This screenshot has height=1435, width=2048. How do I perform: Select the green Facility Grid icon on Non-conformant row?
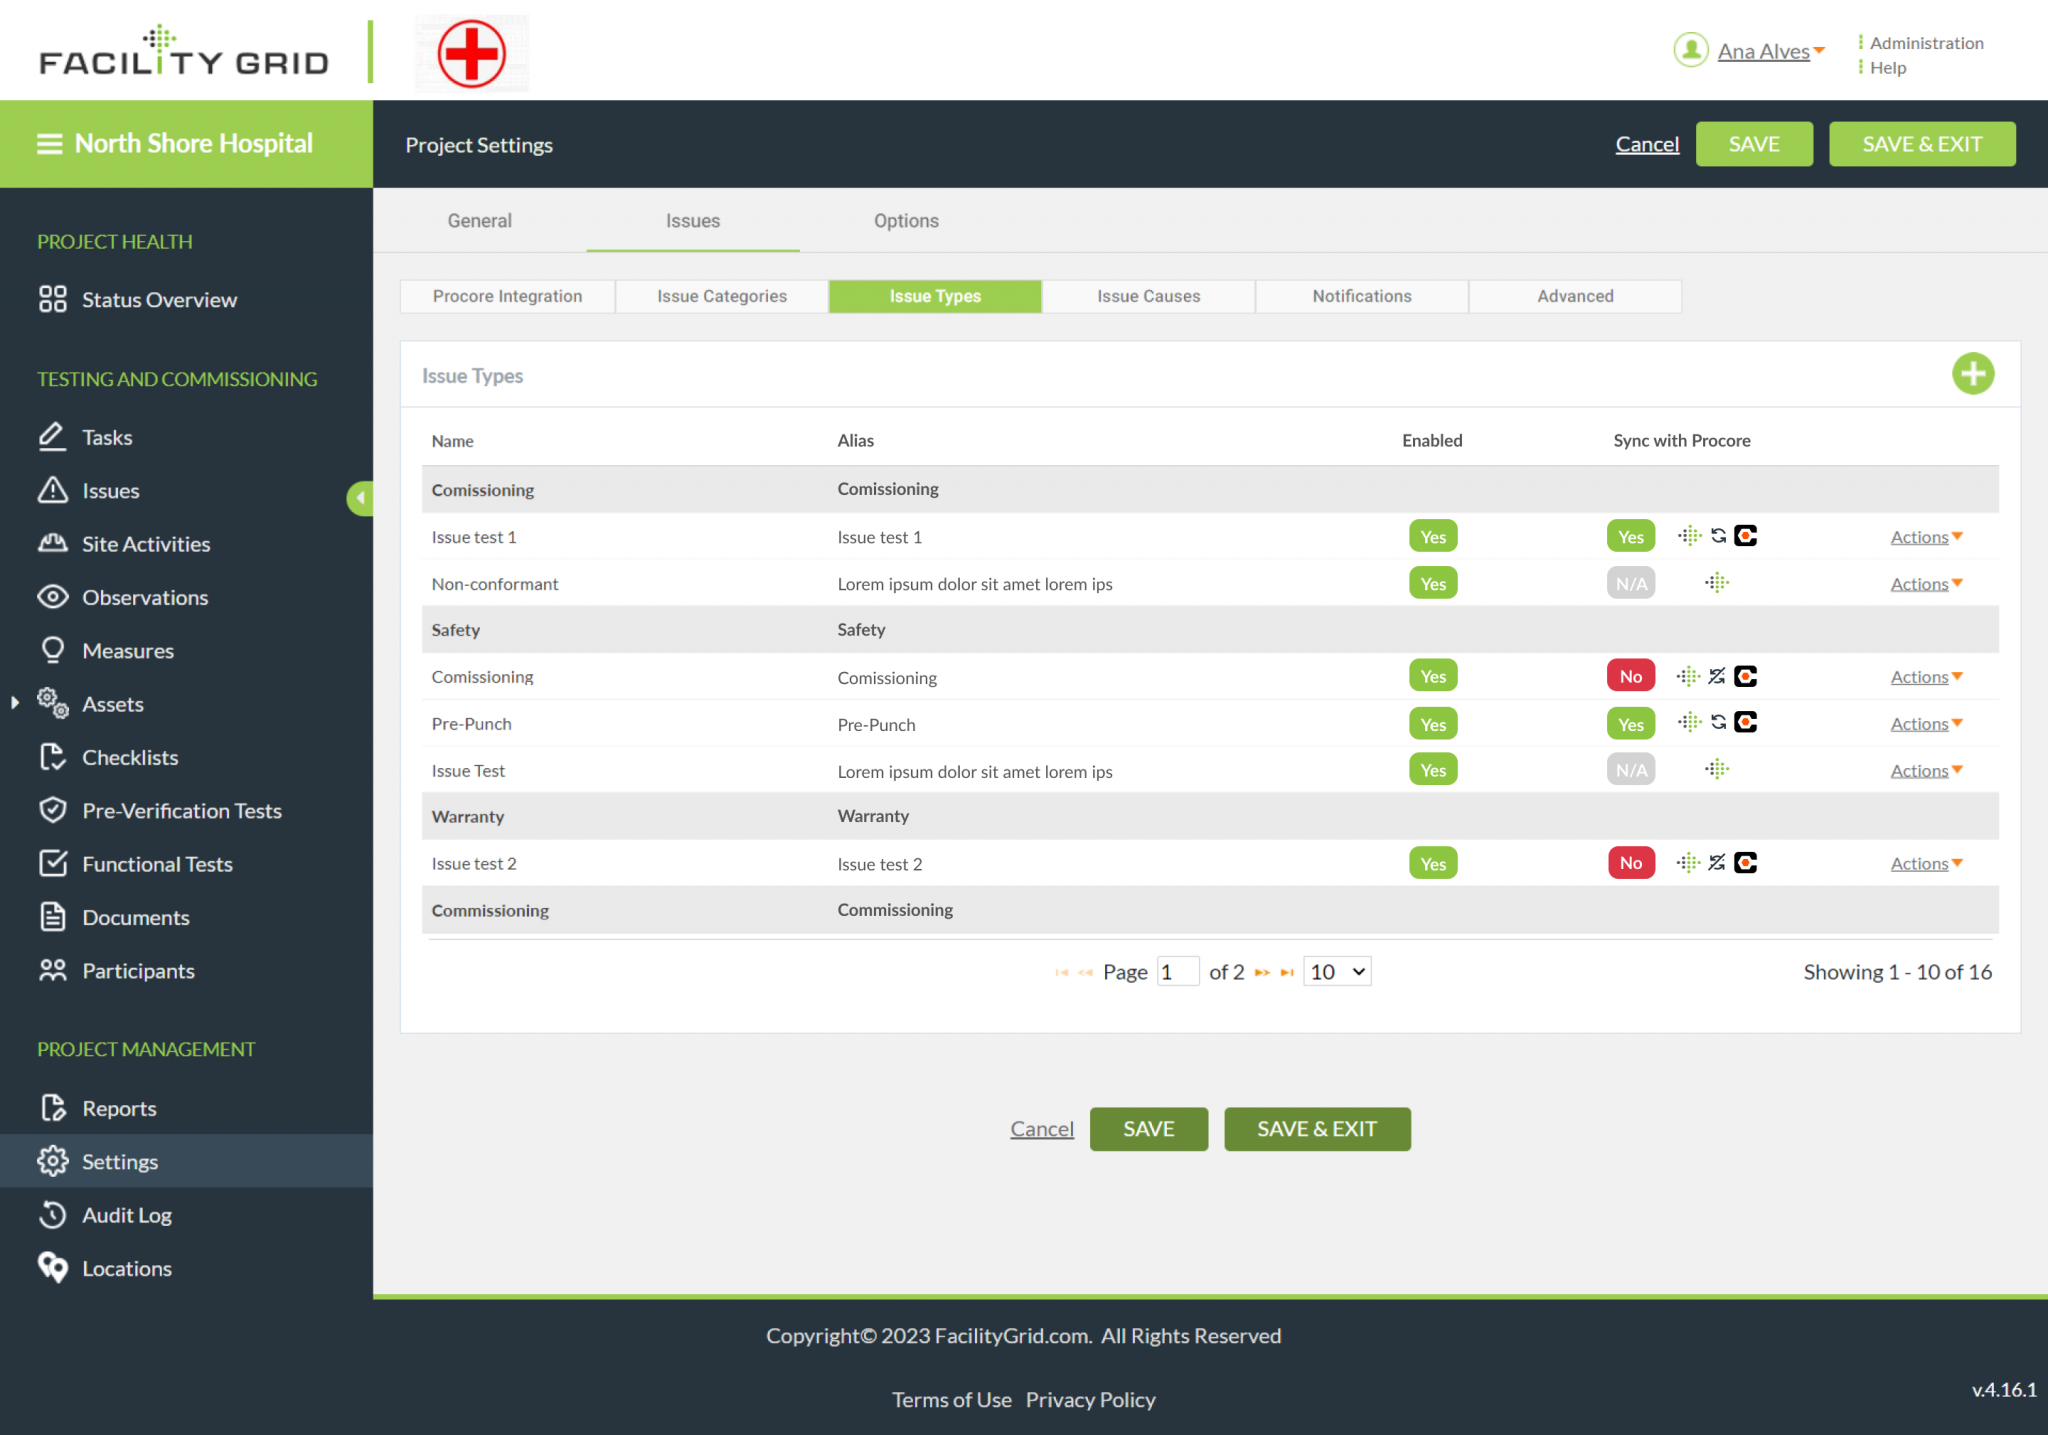[1716, 582]
